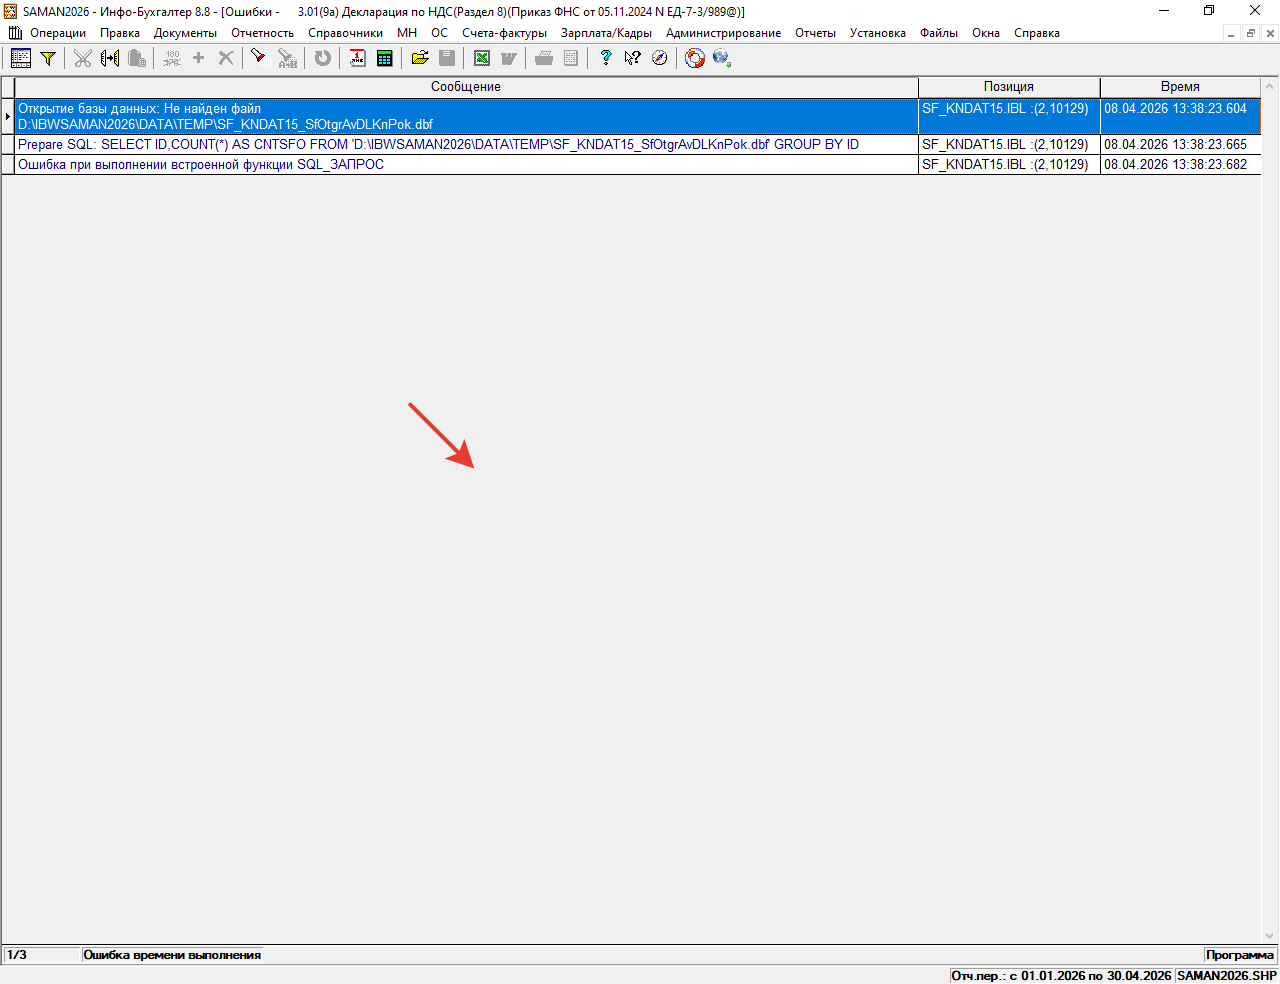Click the table view icon in toolbar
The width and height of the screenshot is (1280, 984).
pyautogui.click(x=20, y=58)
